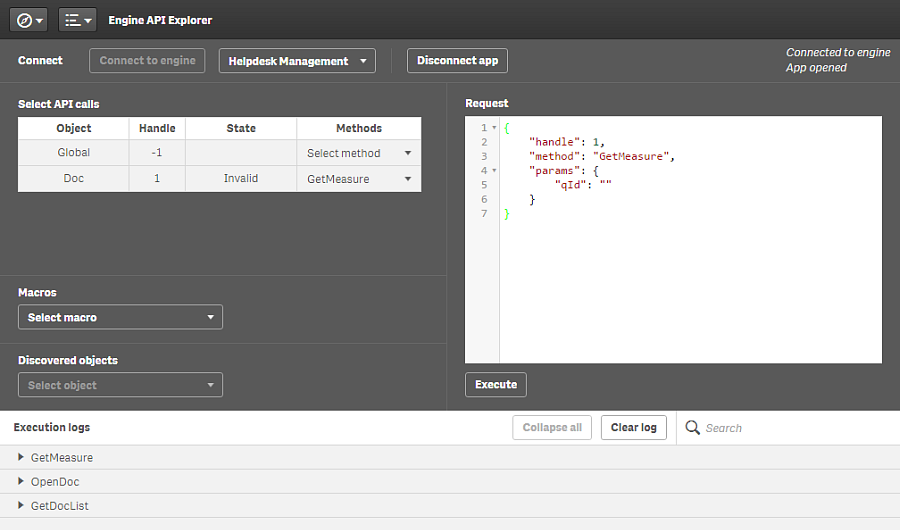This screenshot has width=900, height=530.
Task: Click inside the Request JSON editor
Action: click(x=690, y=280)
